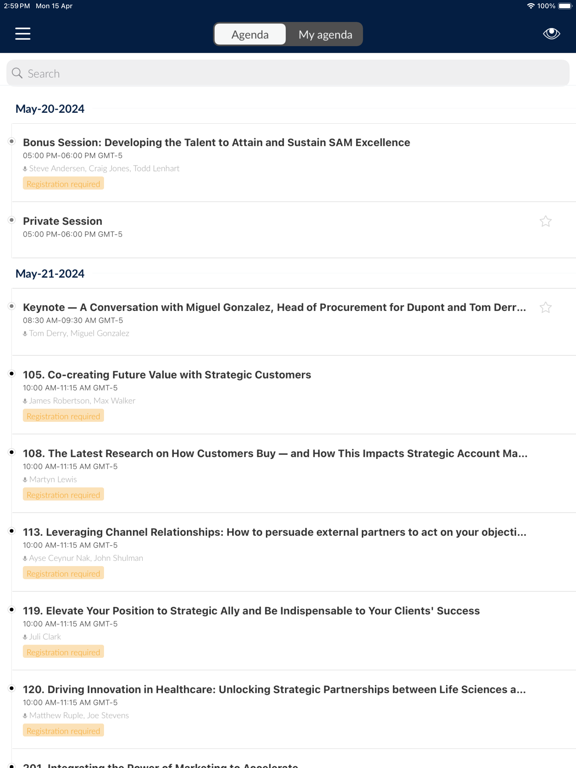The image size is (576, 768).
Task: Select the Agenda tab
Action: 250,35
